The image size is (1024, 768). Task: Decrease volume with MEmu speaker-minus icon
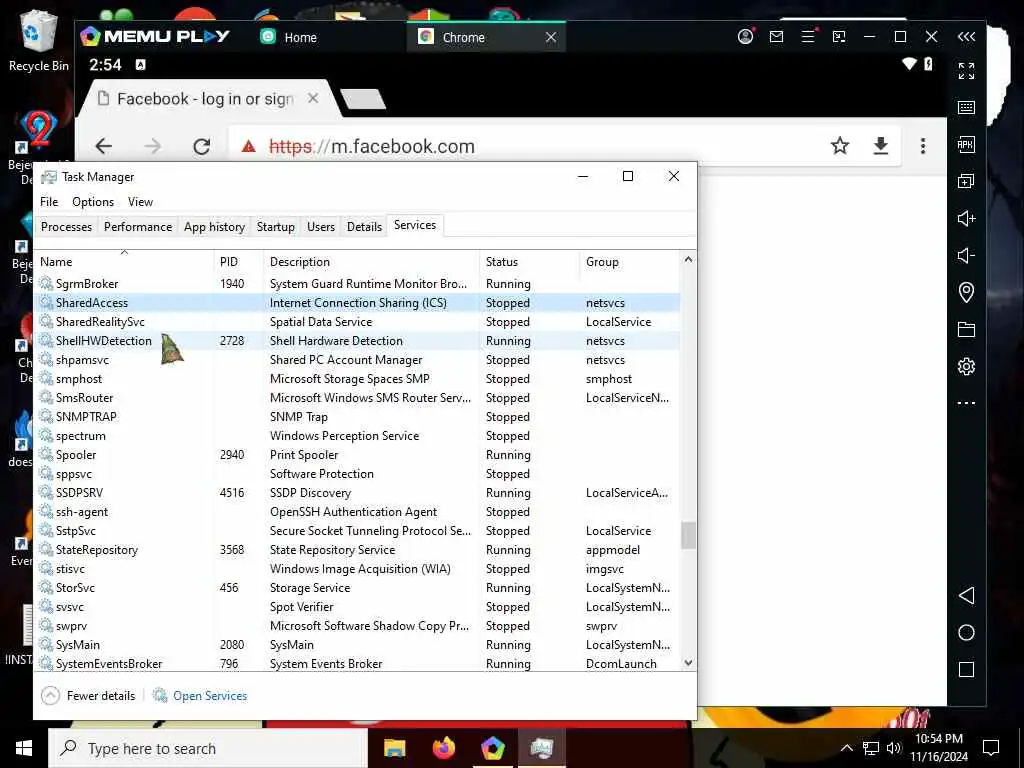[967, 255]
